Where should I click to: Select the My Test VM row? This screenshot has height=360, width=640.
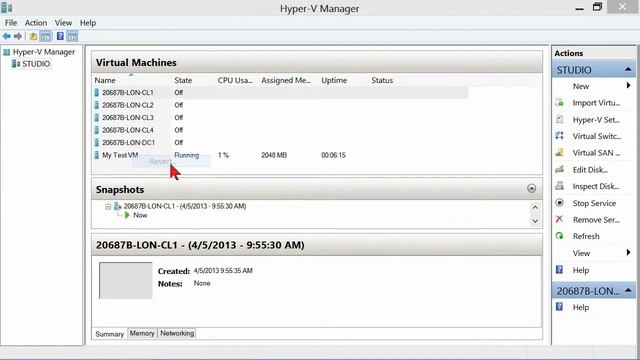pos(280,155)
